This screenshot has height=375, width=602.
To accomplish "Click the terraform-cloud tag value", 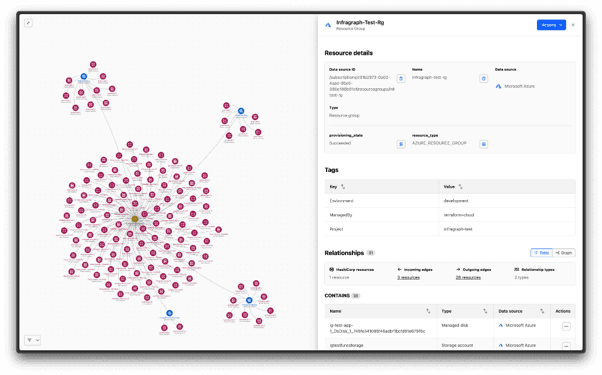I will pyautogui.click(x=459, y=215).
